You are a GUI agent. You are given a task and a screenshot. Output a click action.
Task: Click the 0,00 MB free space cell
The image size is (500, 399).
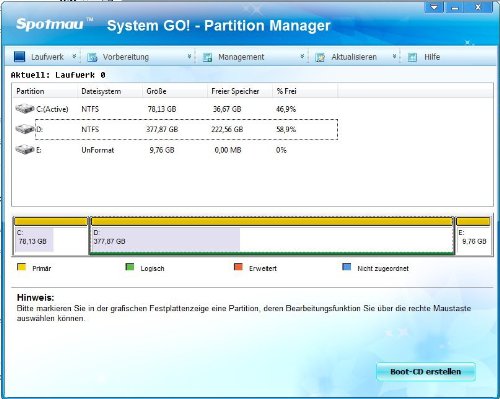[228, 150]
